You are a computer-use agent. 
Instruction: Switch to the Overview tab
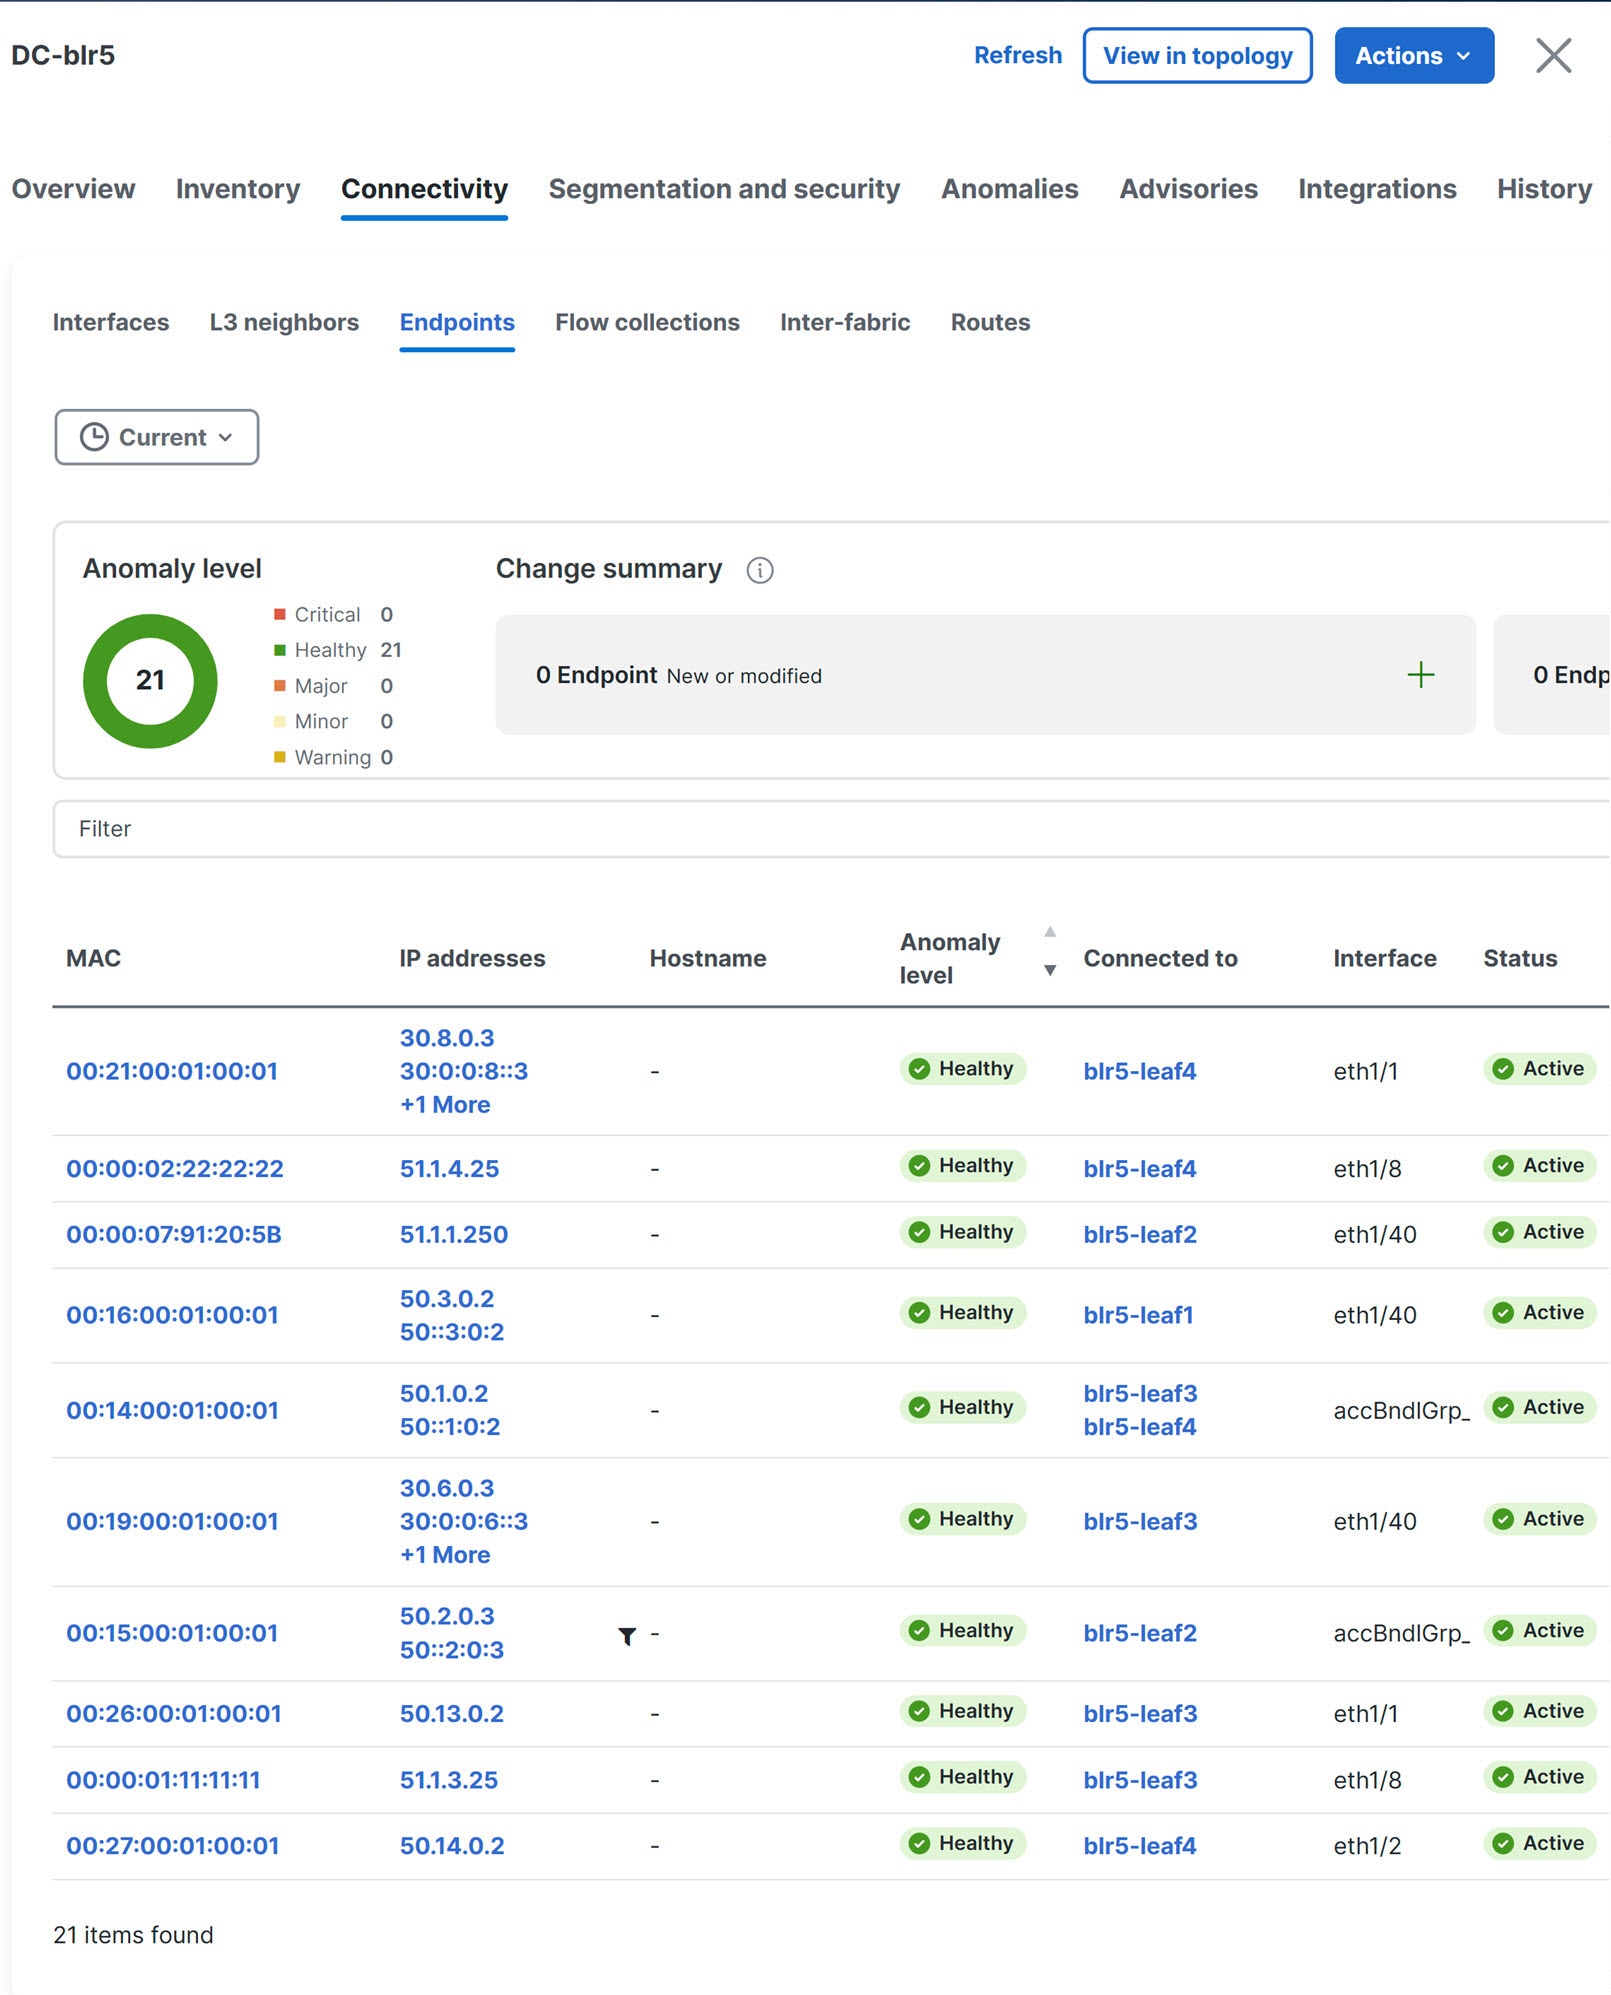(73, 189)
